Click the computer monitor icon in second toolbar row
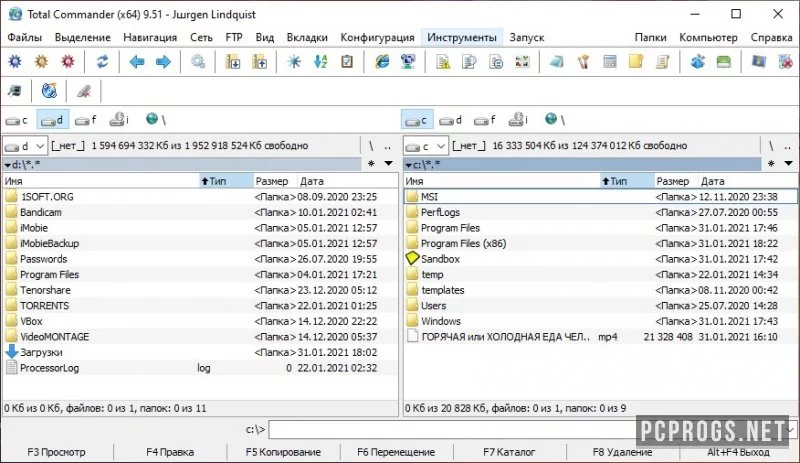800x463 pixels. 15,91
